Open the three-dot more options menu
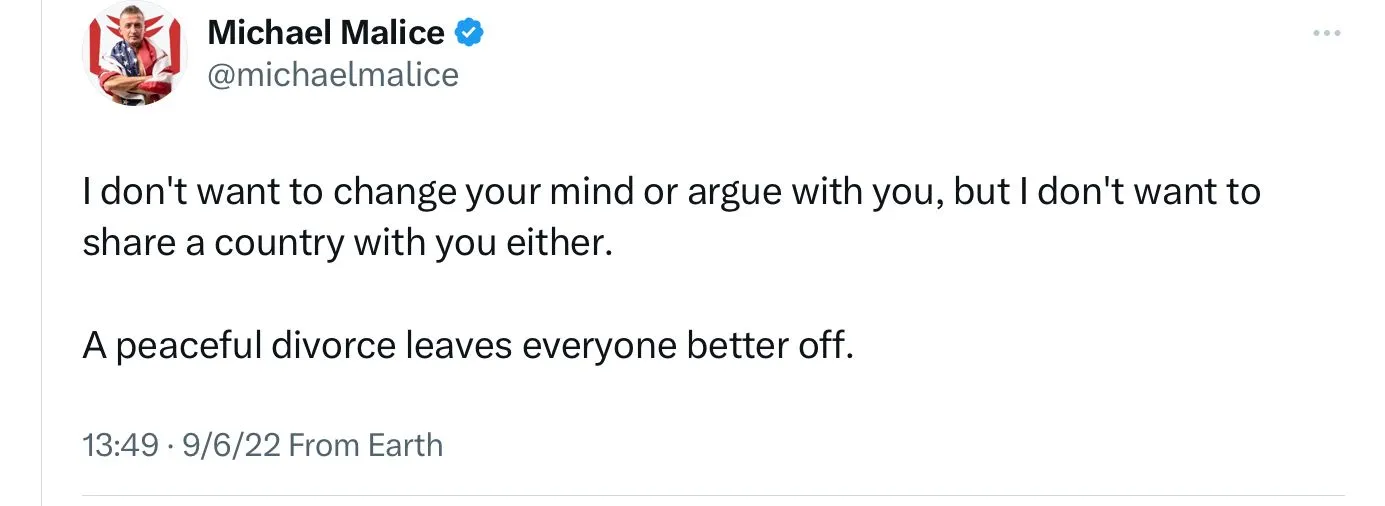Image resolution: width=1385 pixels, height=506 pixels. 1326,34
